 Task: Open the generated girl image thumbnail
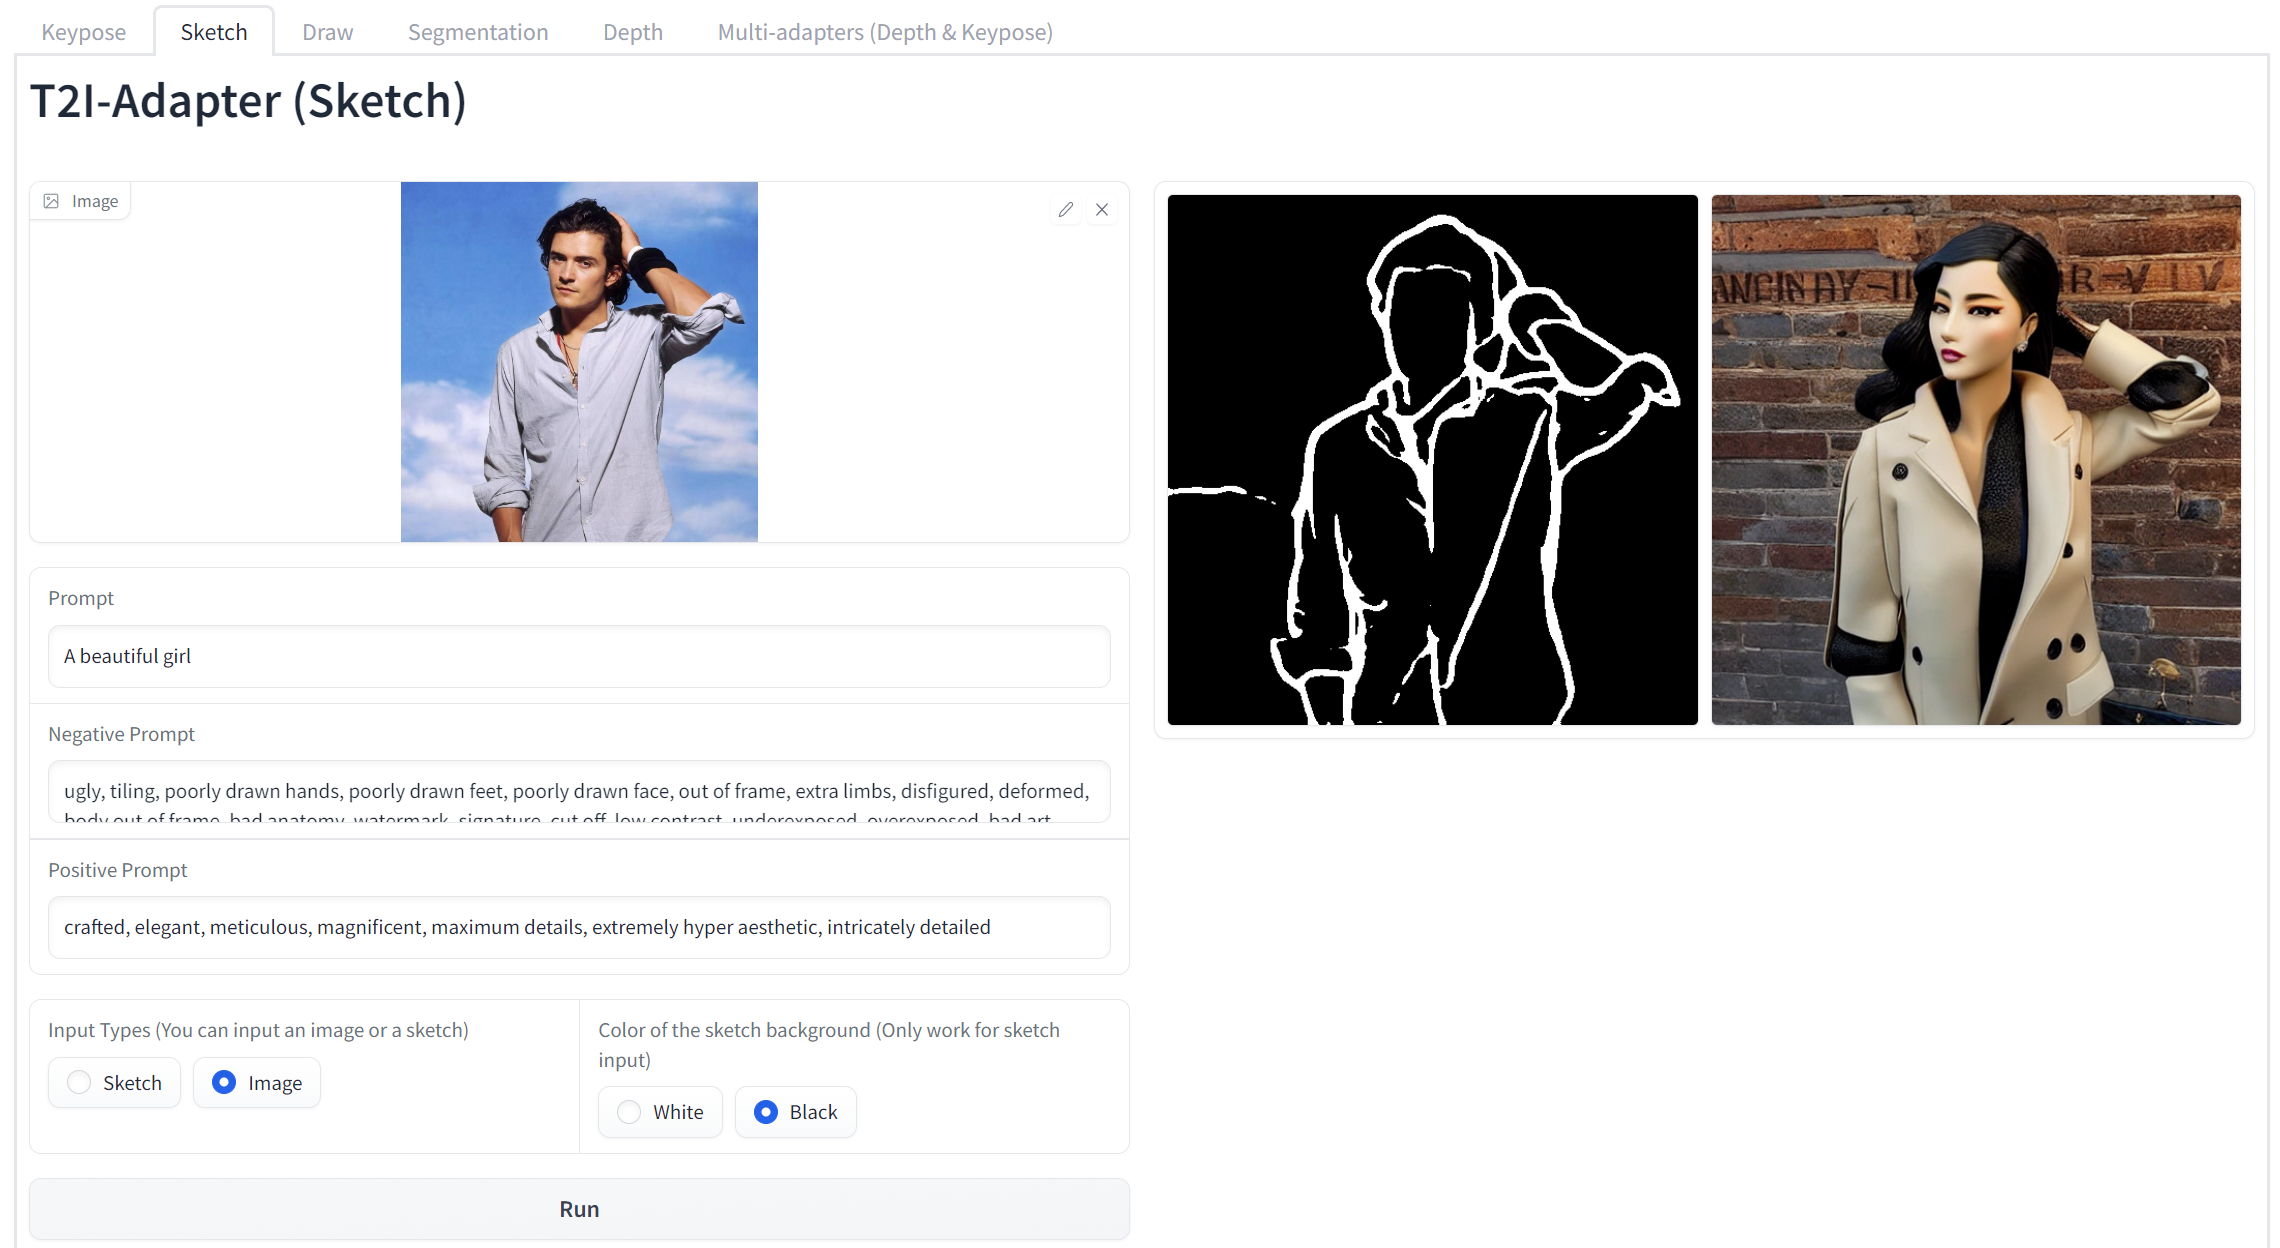[1975, 459]
